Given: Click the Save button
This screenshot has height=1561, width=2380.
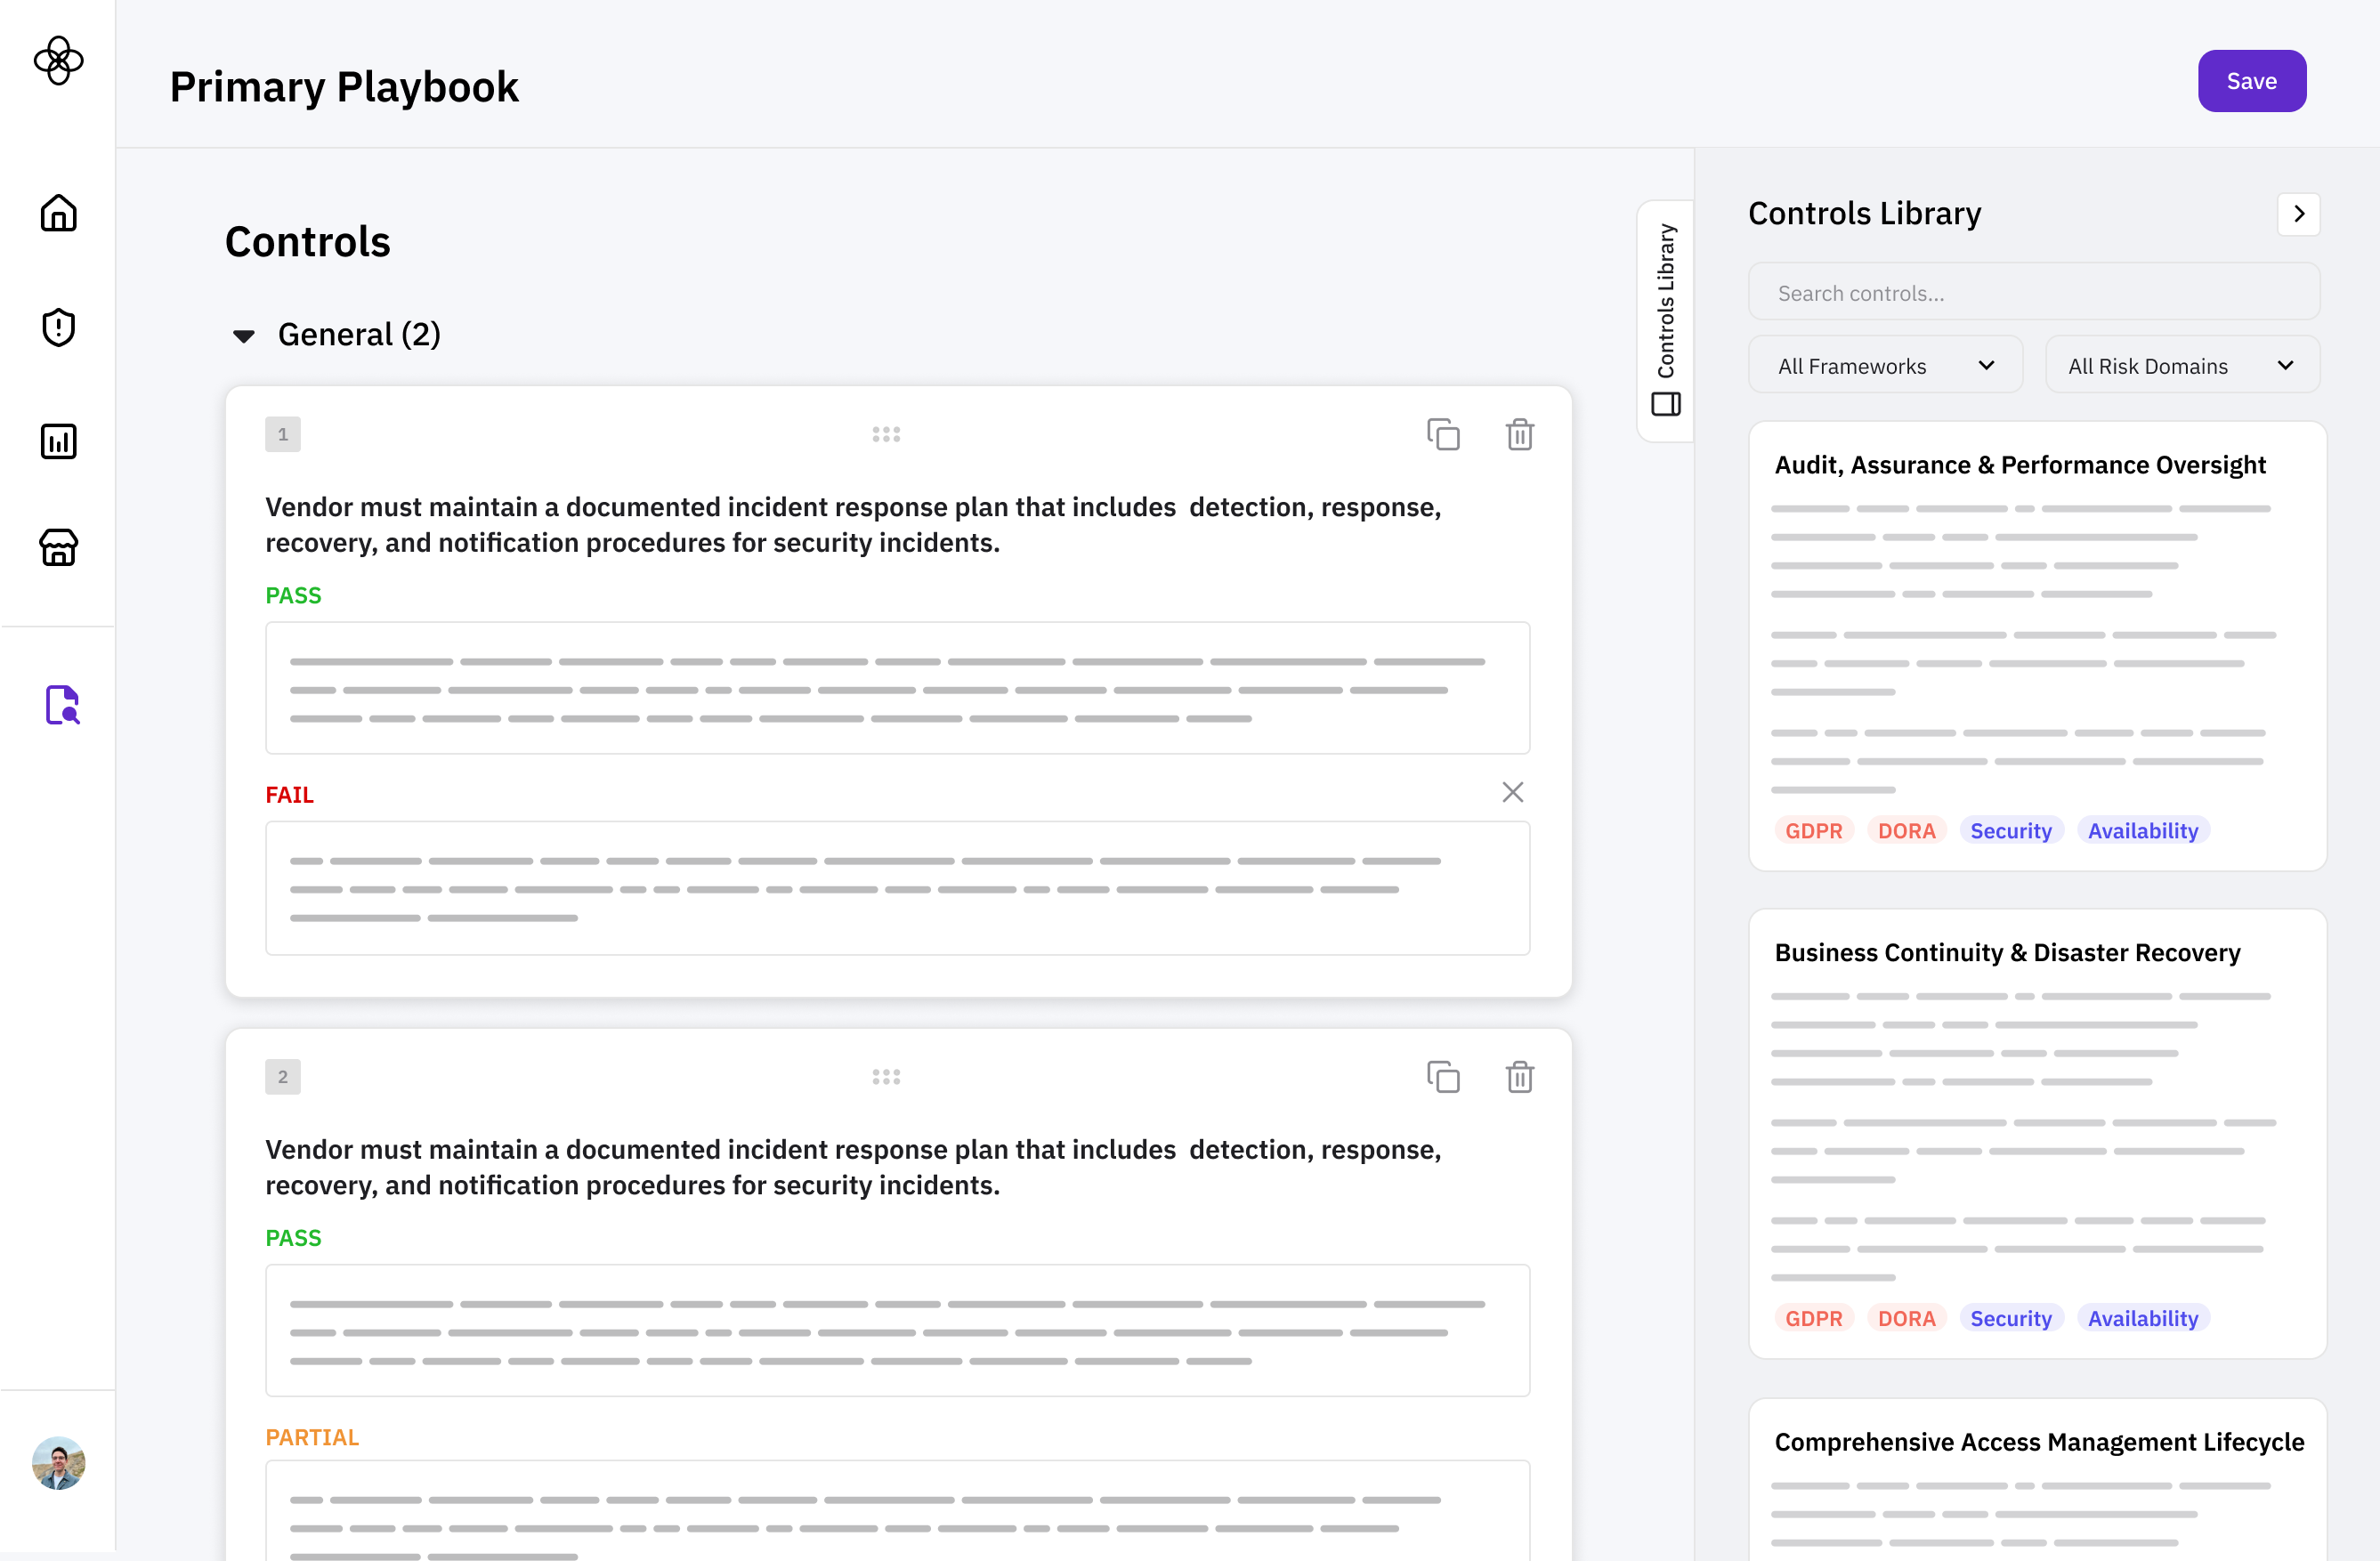Looking at the screenshot, I should [x=2251, y=81].
